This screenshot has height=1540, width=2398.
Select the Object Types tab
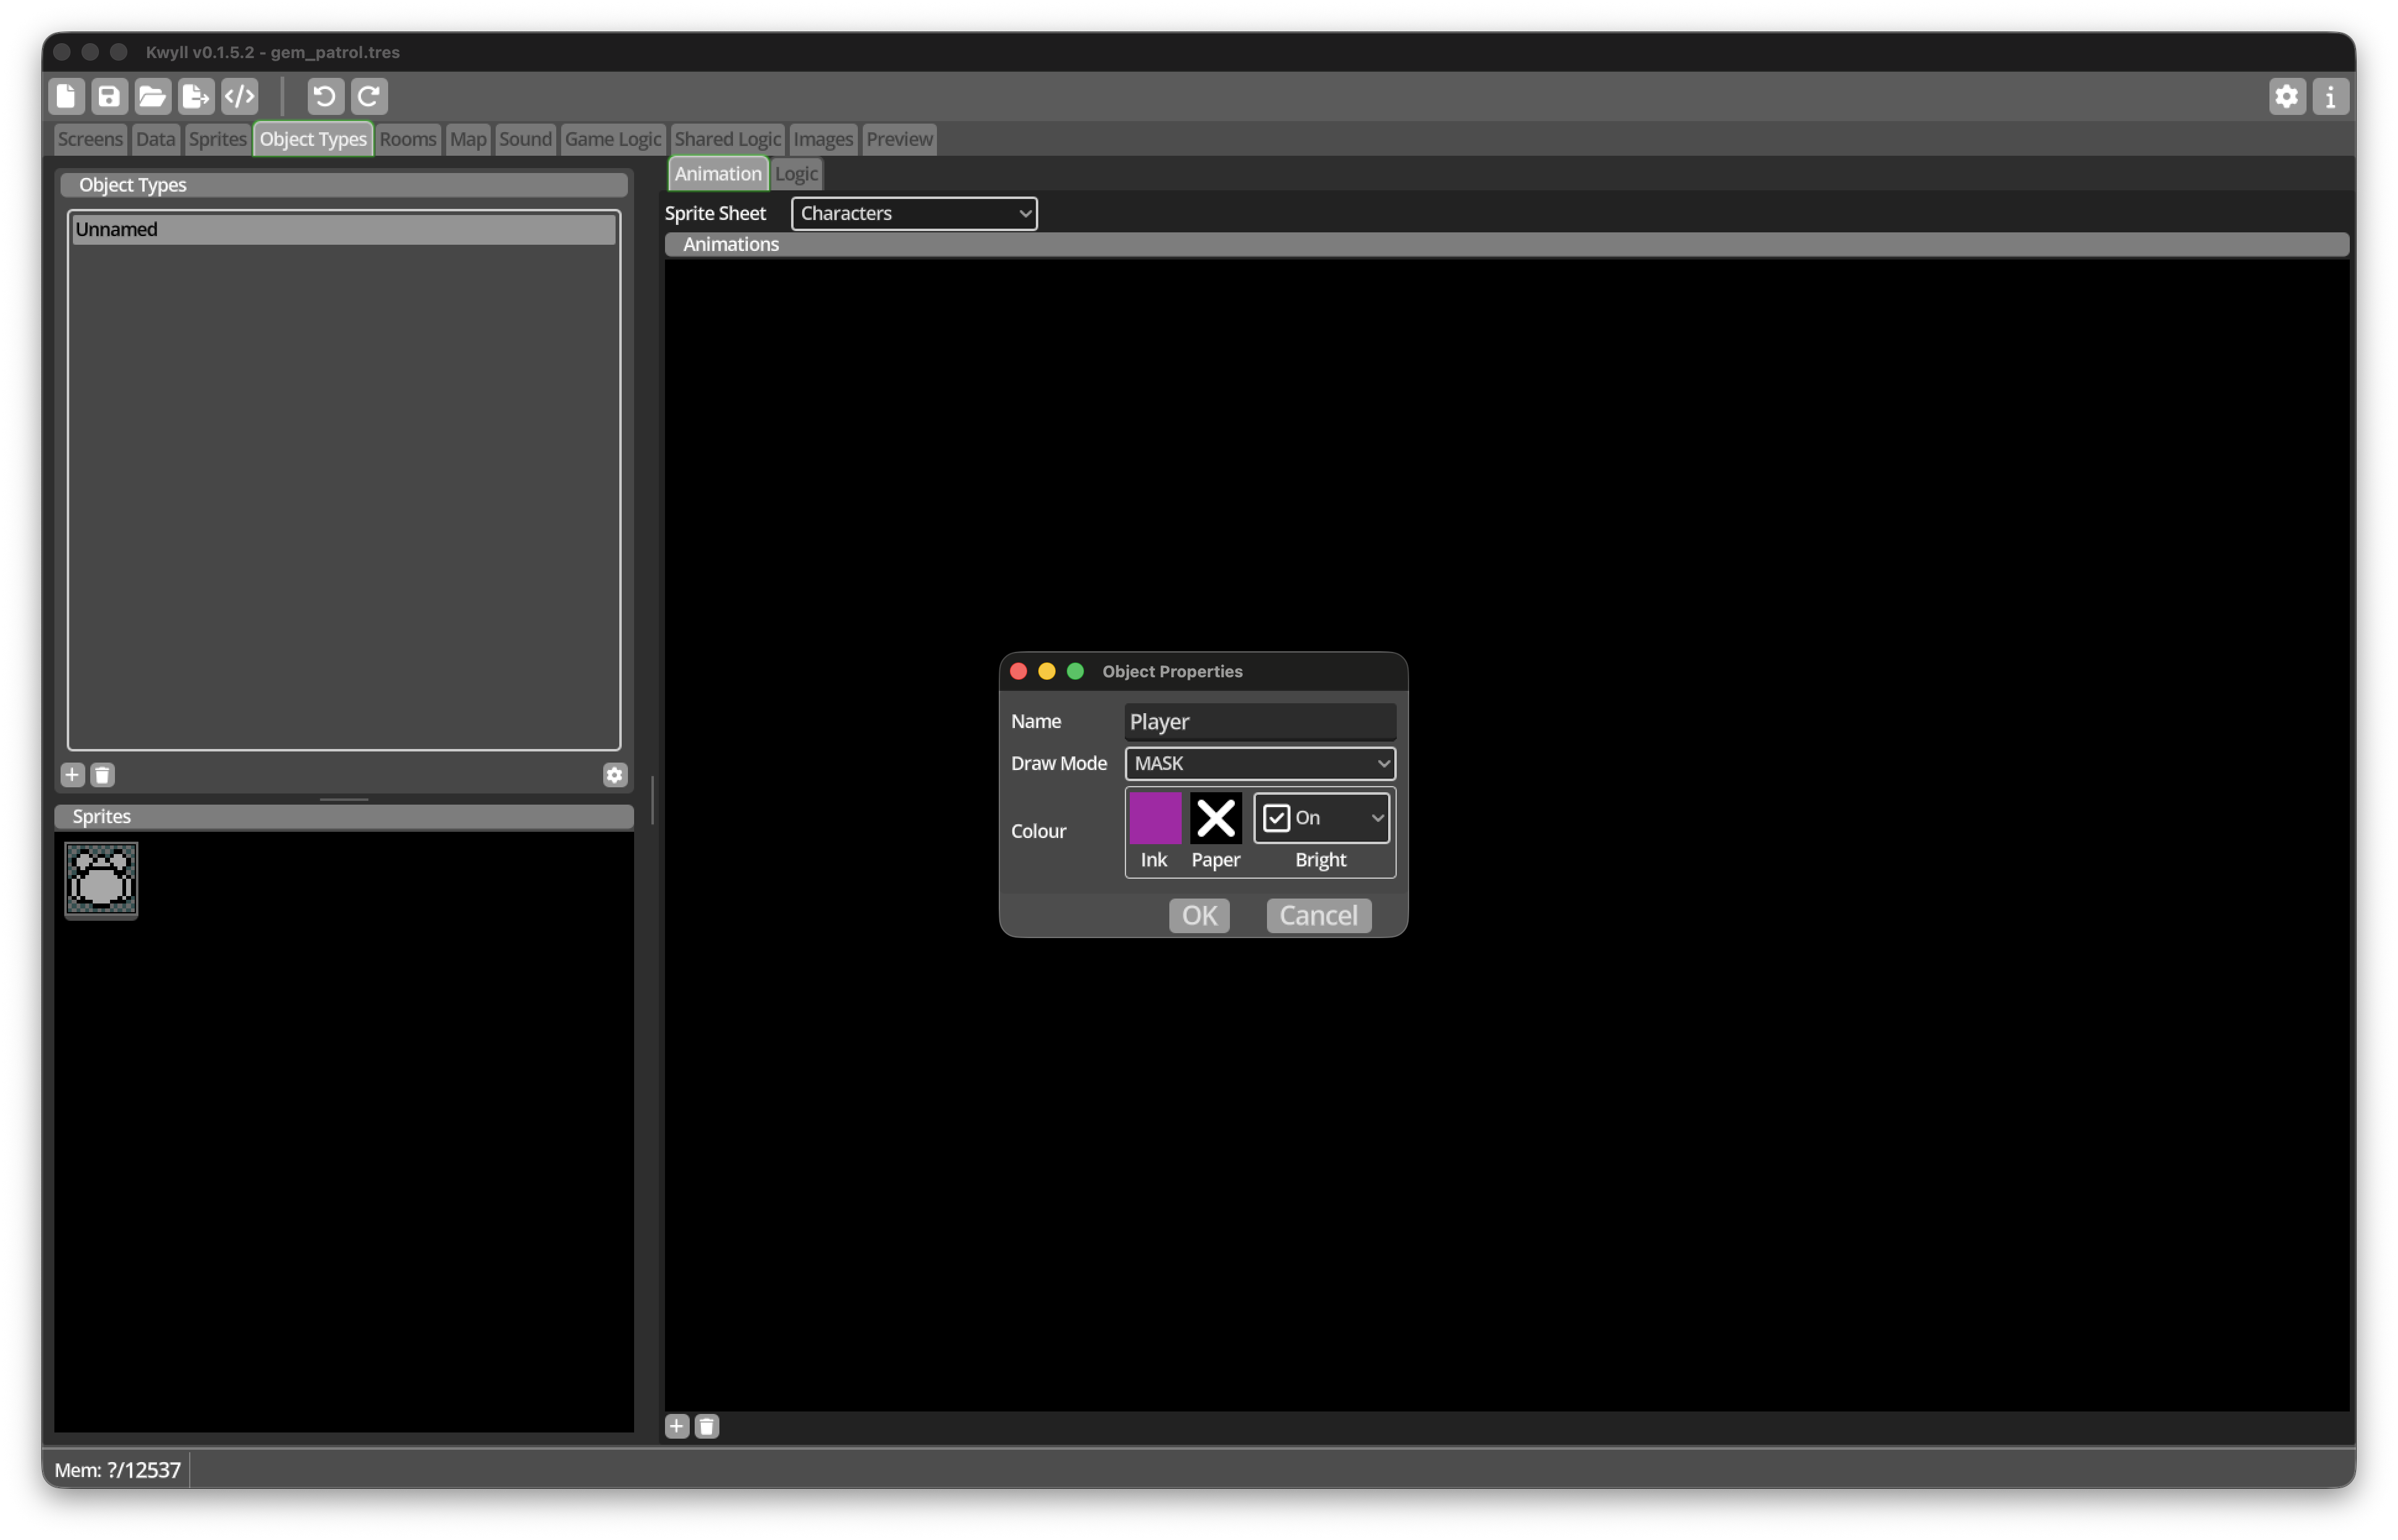313,139
